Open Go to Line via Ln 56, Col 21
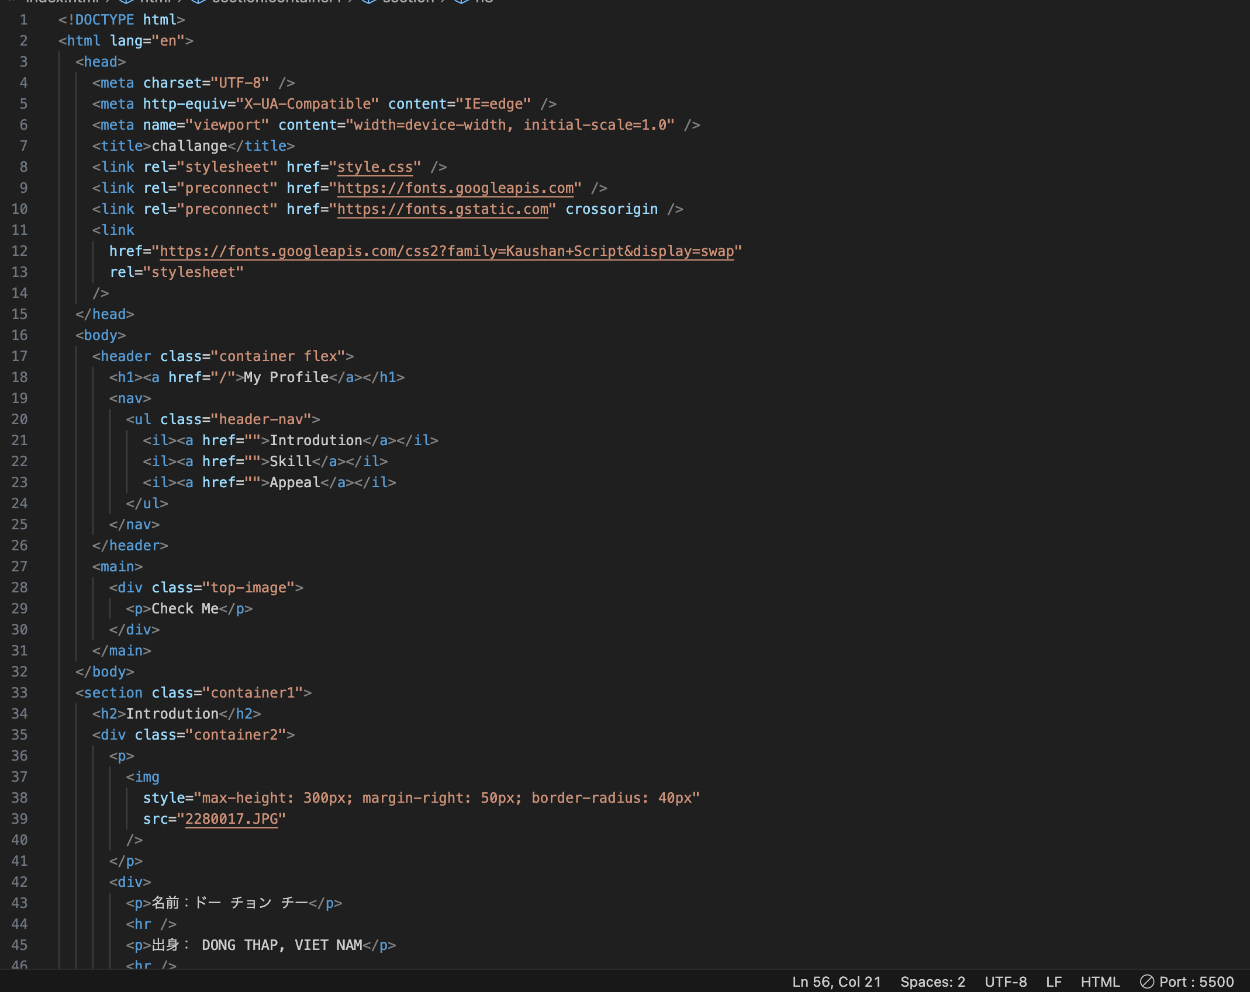The width and height of the screenshot is (1250, 992). click(x=836, y=982)
